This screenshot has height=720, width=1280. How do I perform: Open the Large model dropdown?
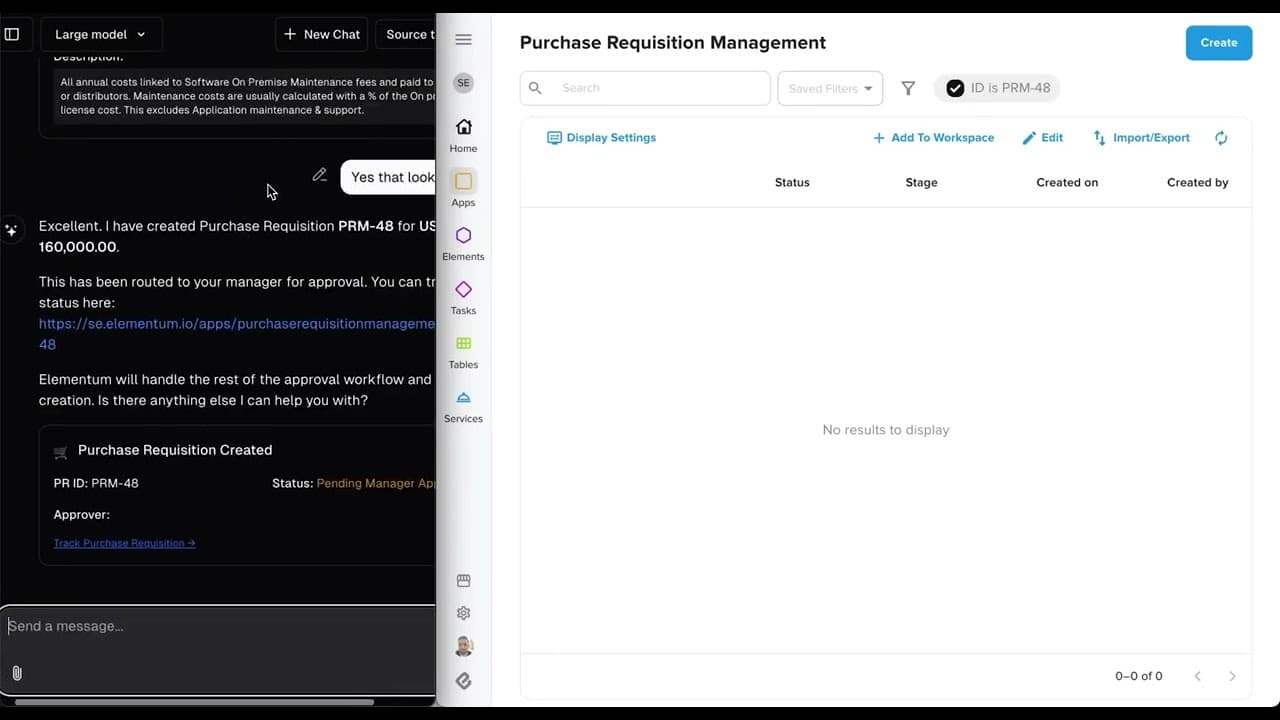pos(100,34)
